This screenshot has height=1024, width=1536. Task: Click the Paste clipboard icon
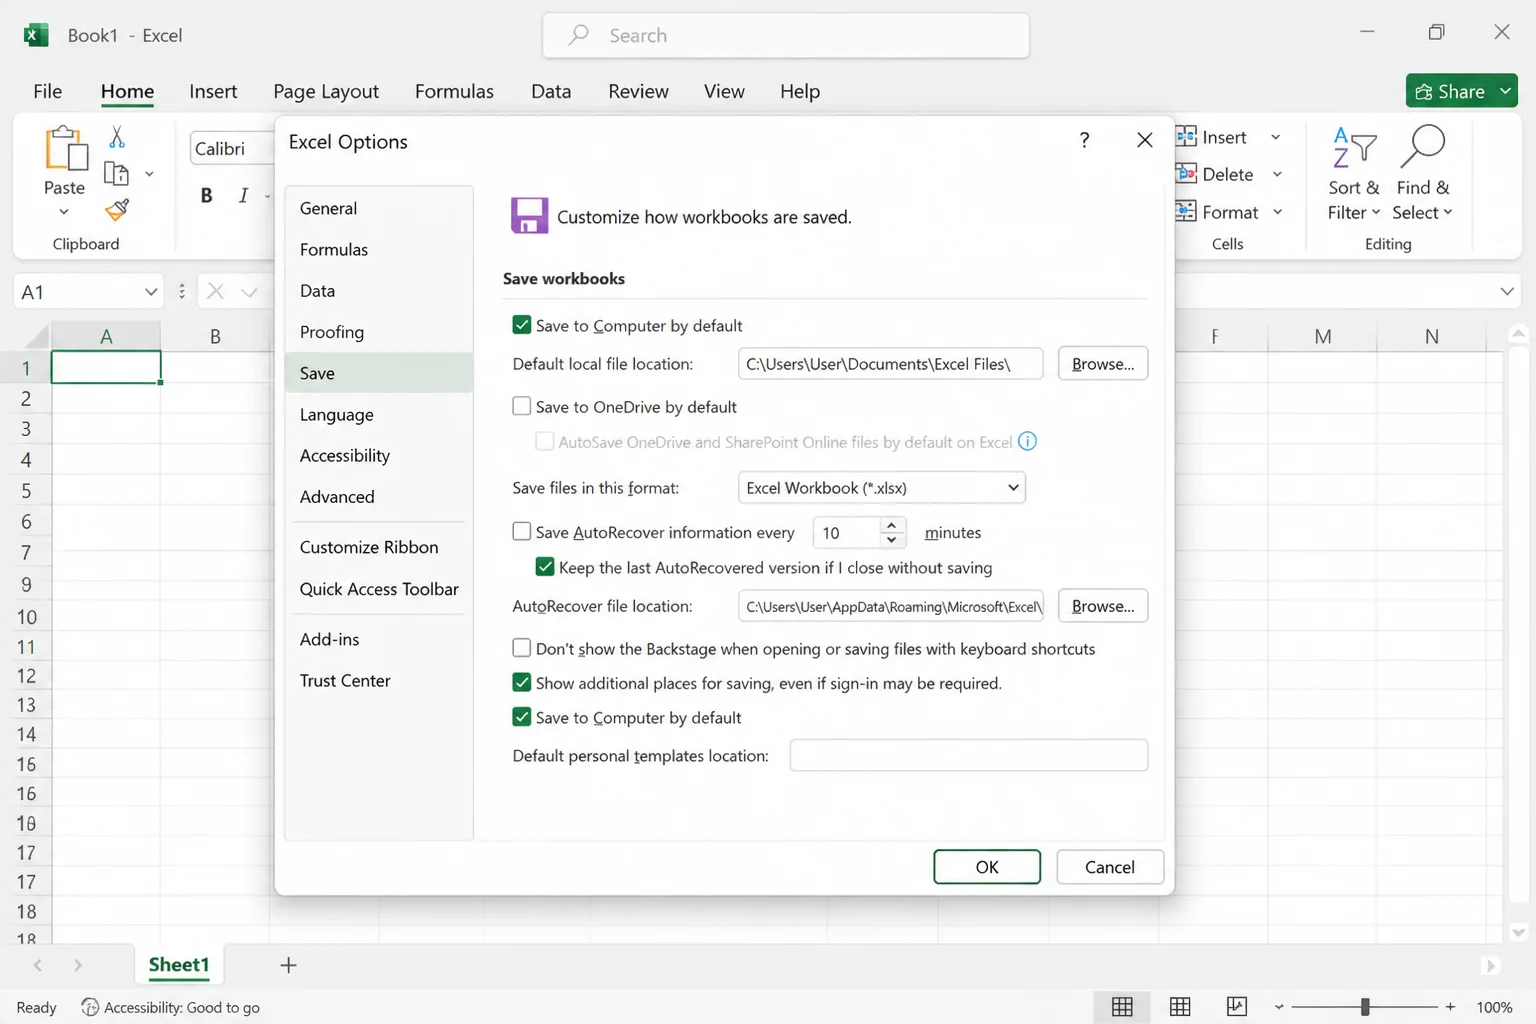click(x=66, y=149)
